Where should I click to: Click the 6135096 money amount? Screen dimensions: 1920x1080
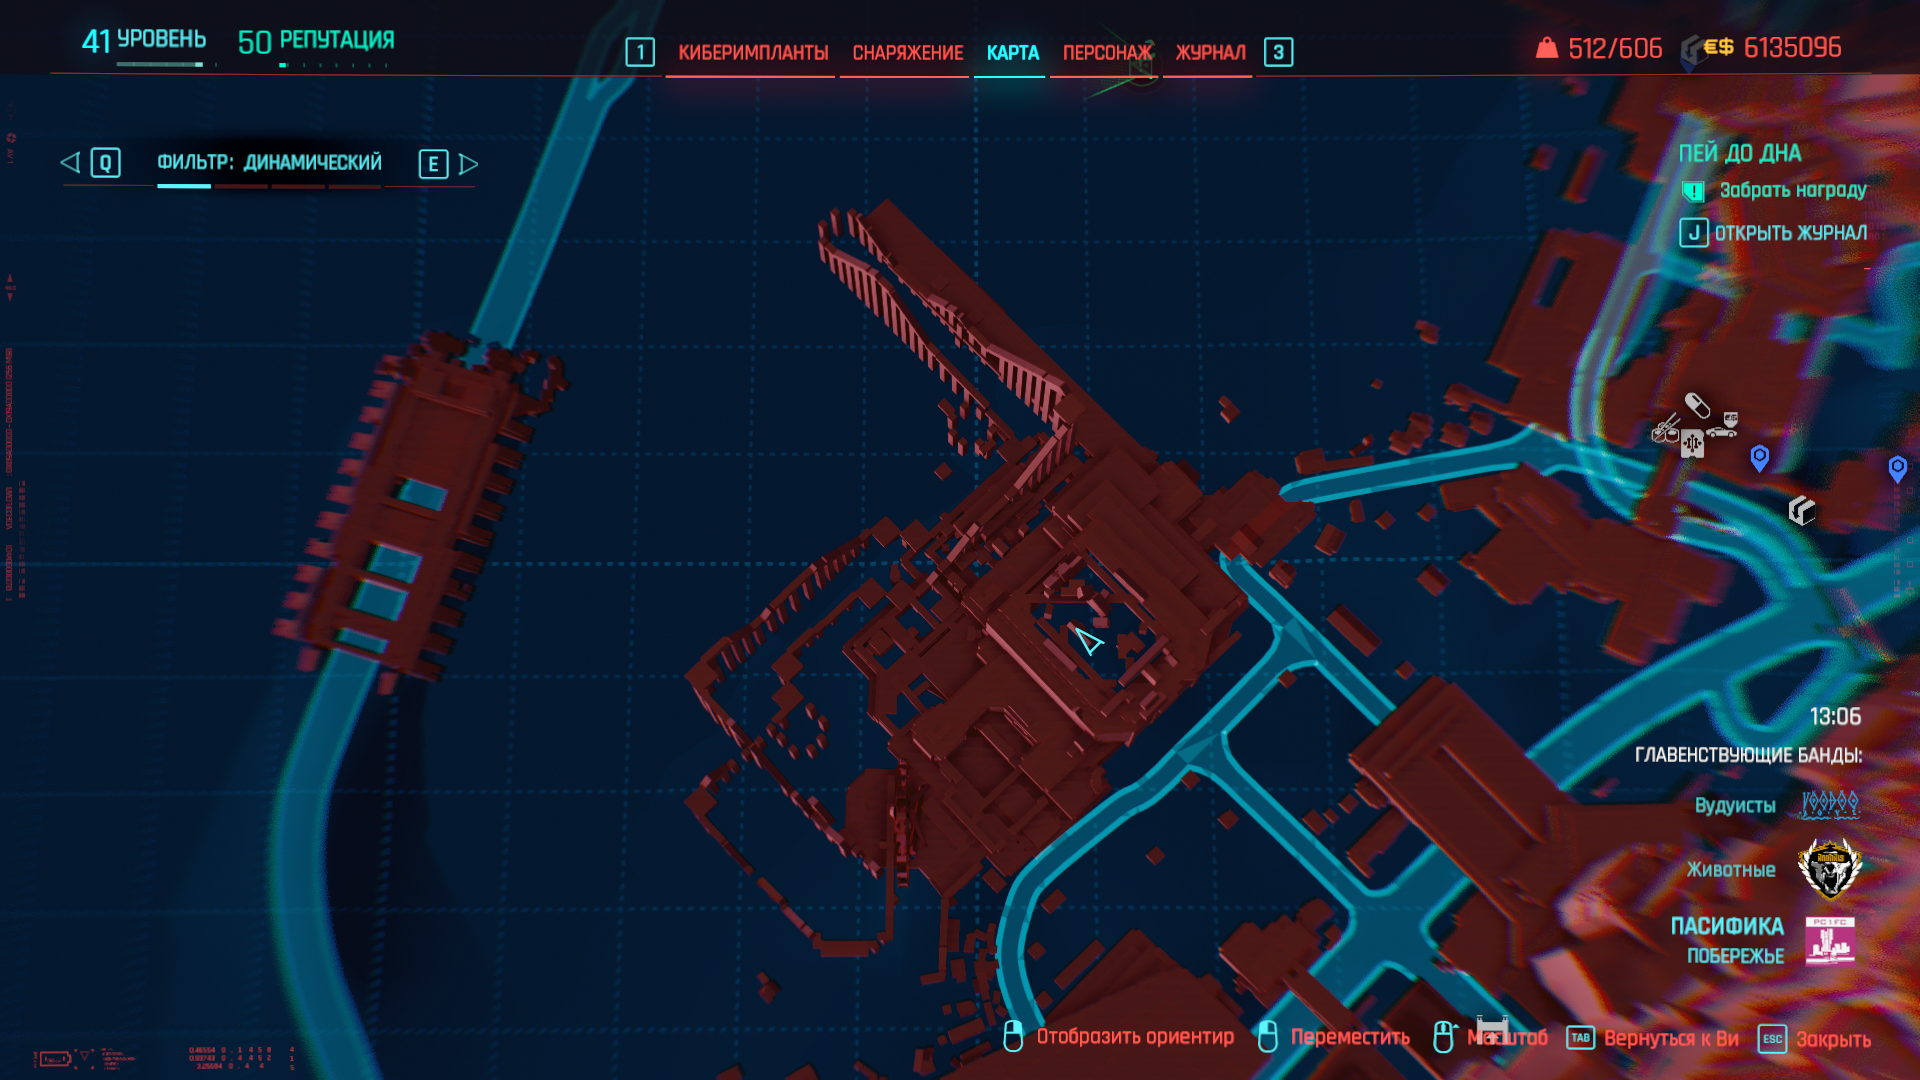point(1792,48)
